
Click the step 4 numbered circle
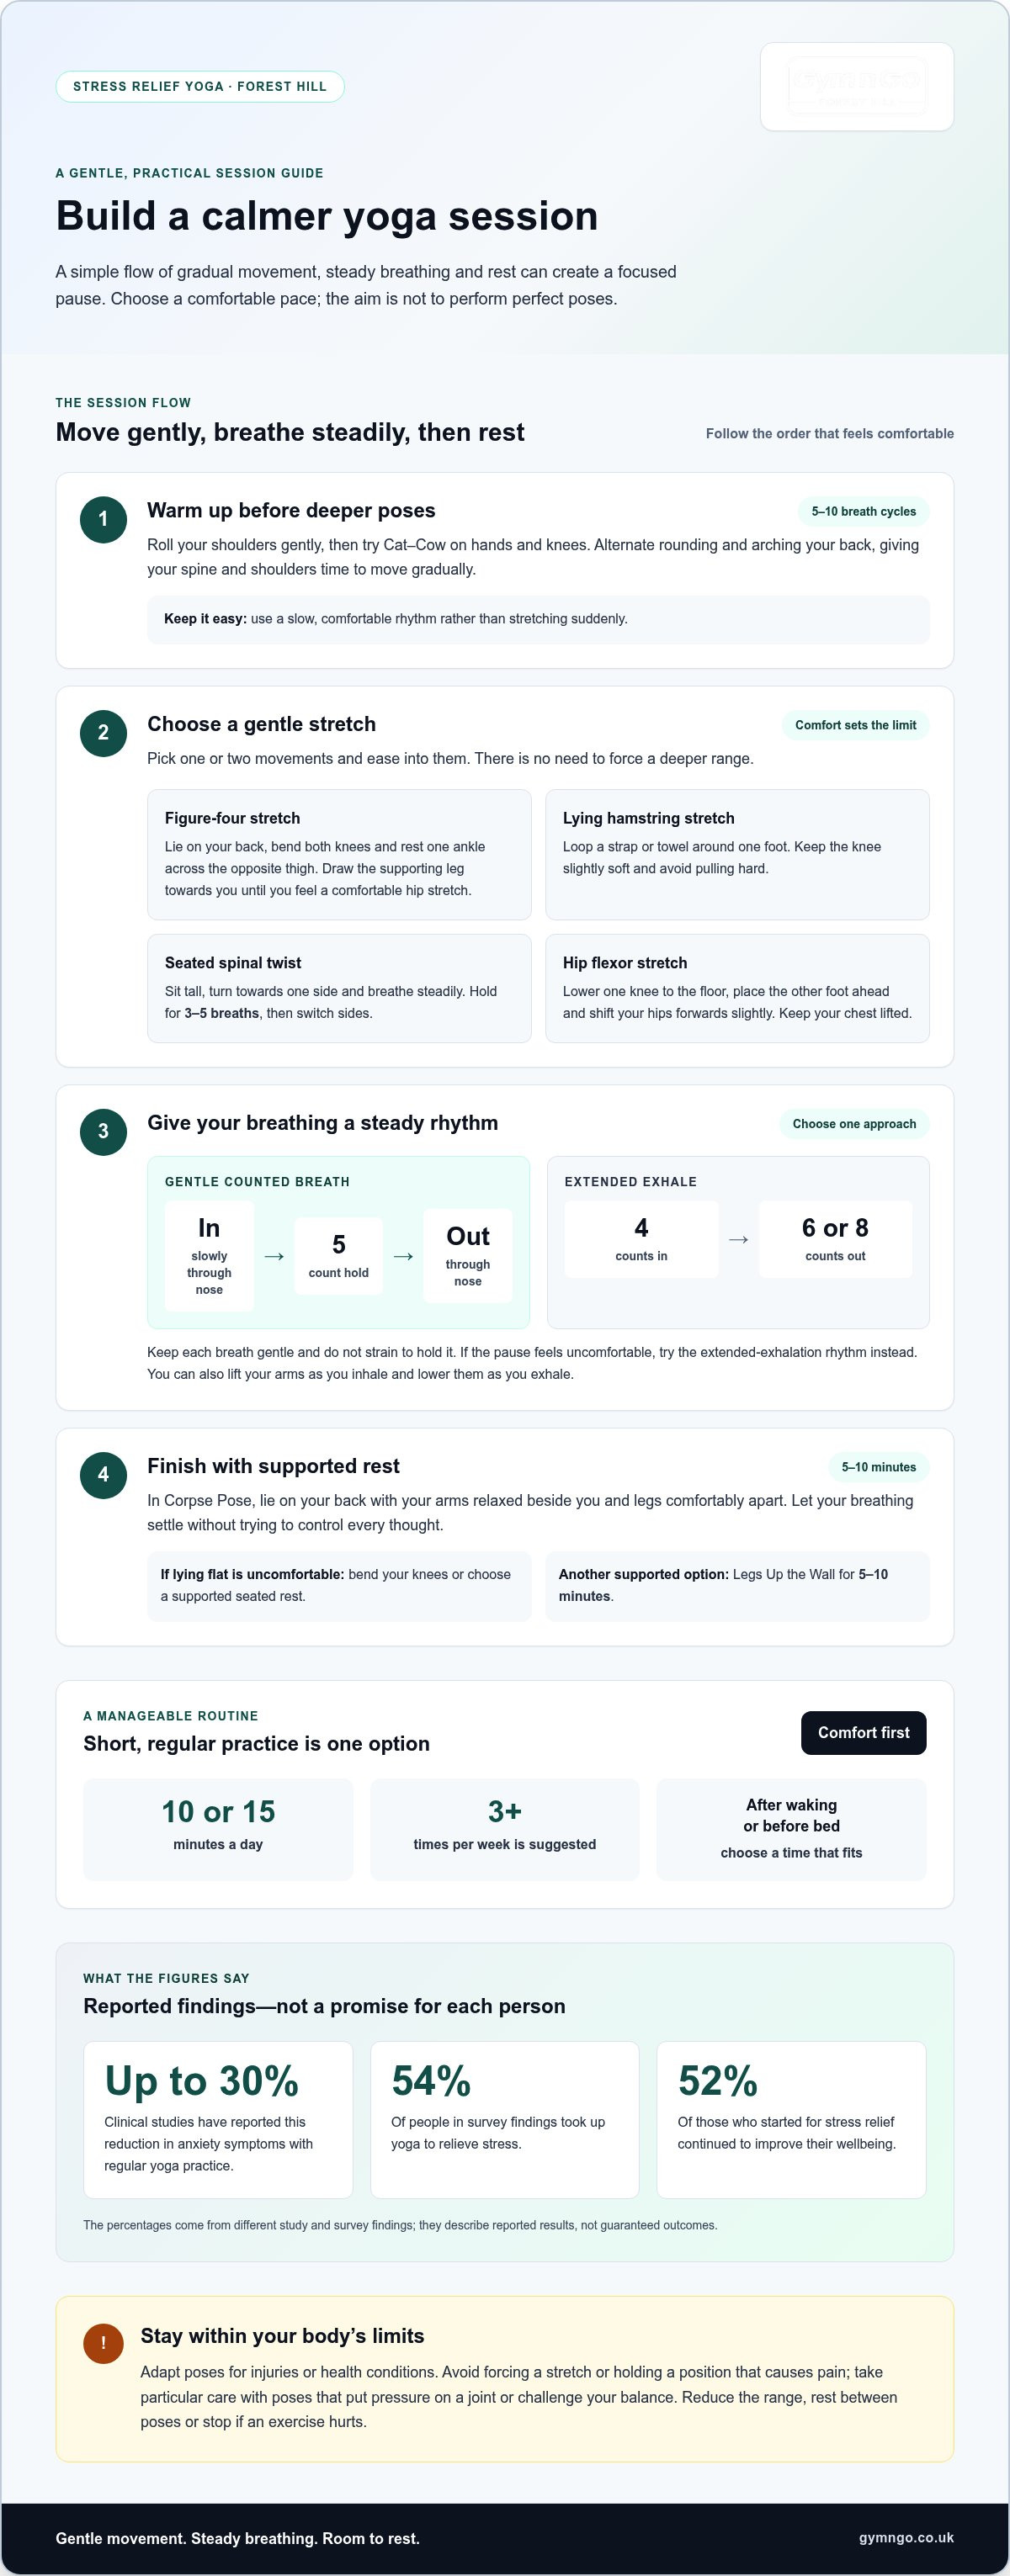click(x=103, y=1475)
